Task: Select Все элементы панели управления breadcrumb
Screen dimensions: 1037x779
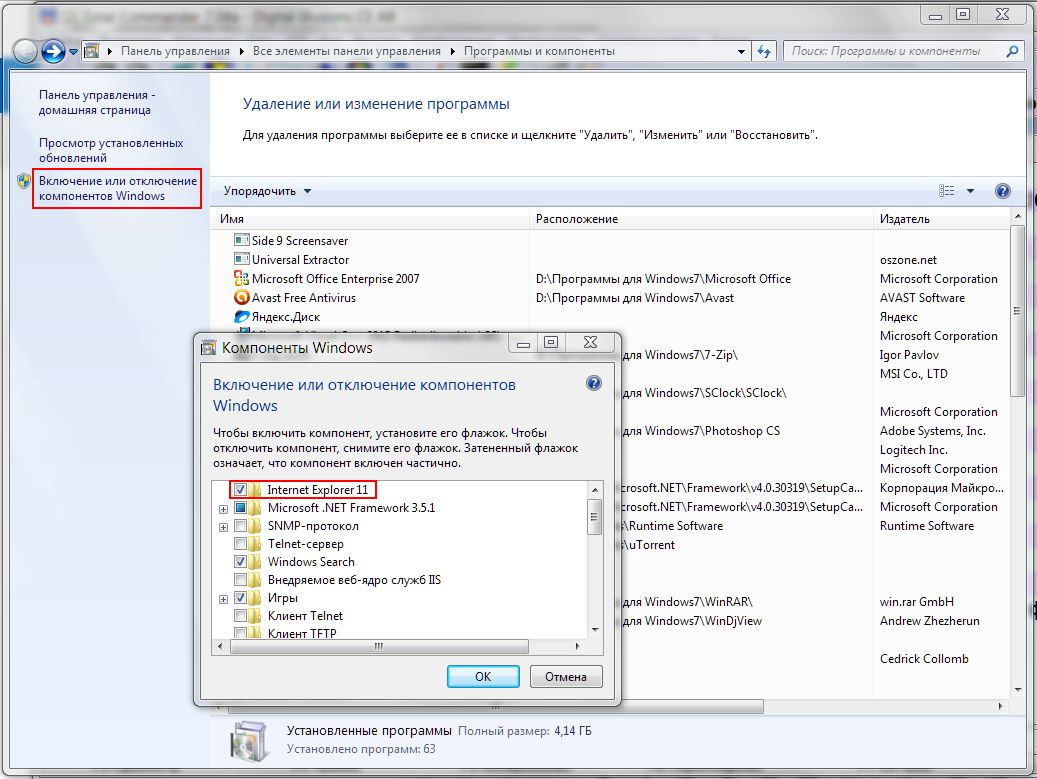Action: [347, 51]
